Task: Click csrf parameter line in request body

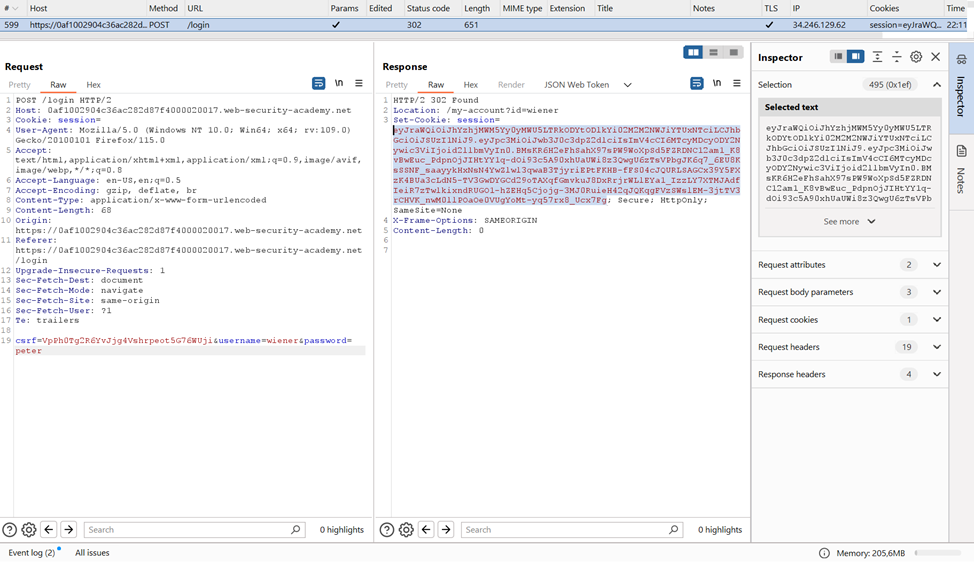Action: (x=184, y=341)
